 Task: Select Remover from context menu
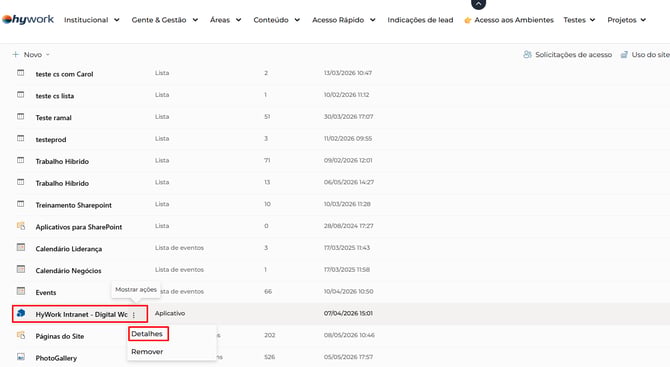click(x=147, y=352)
